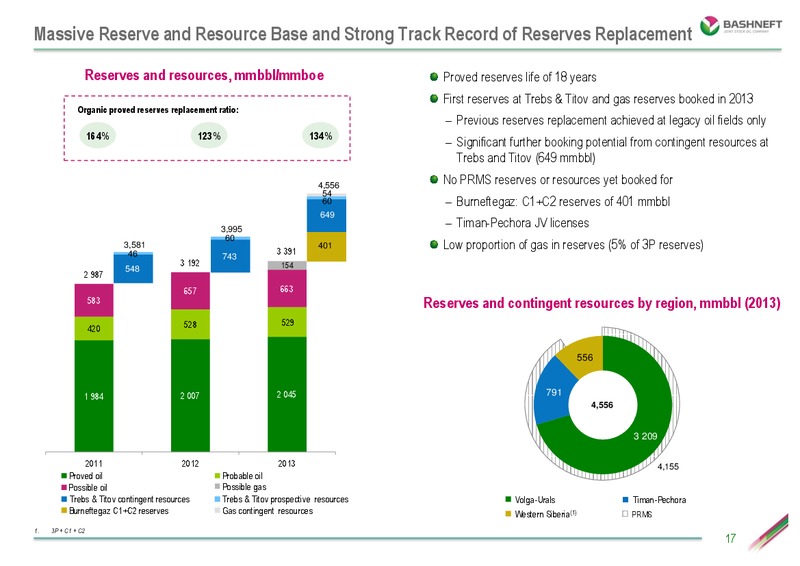Viewport: 800px width, 566px height.
Task: Click 'Organic proved reserves replacement ratio' label
Action: (158, 110)
